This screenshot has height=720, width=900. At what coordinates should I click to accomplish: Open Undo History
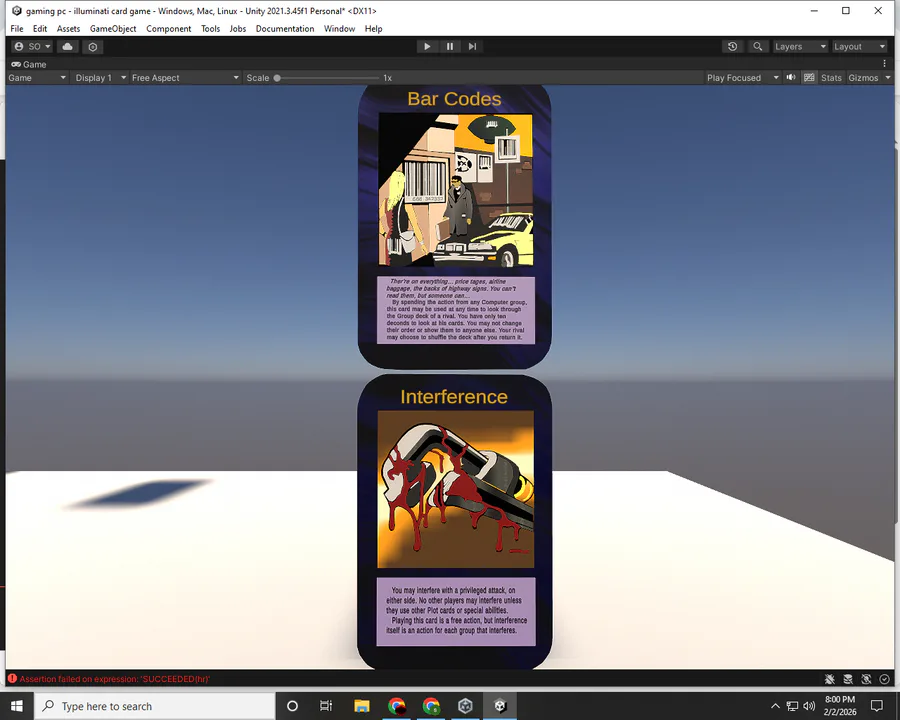[732, 47]
